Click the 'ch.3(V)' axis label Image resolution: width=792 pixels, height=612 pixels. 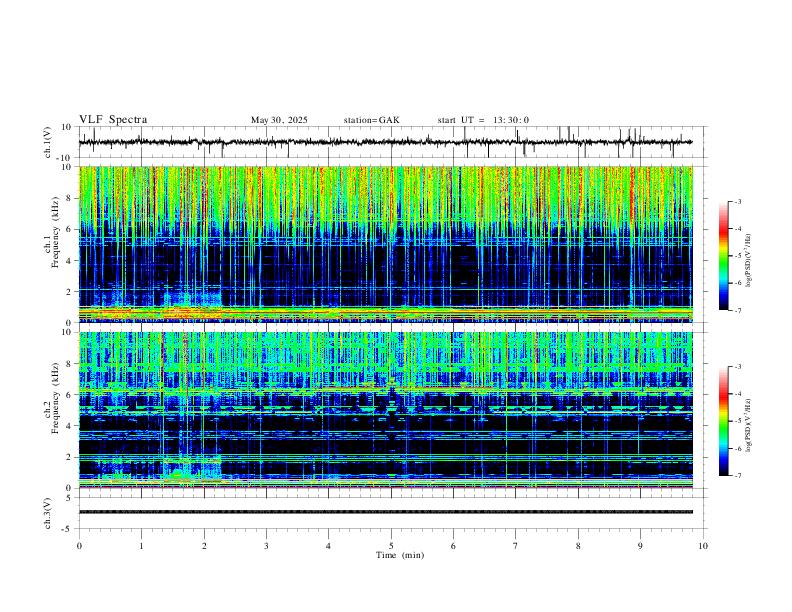48,513
